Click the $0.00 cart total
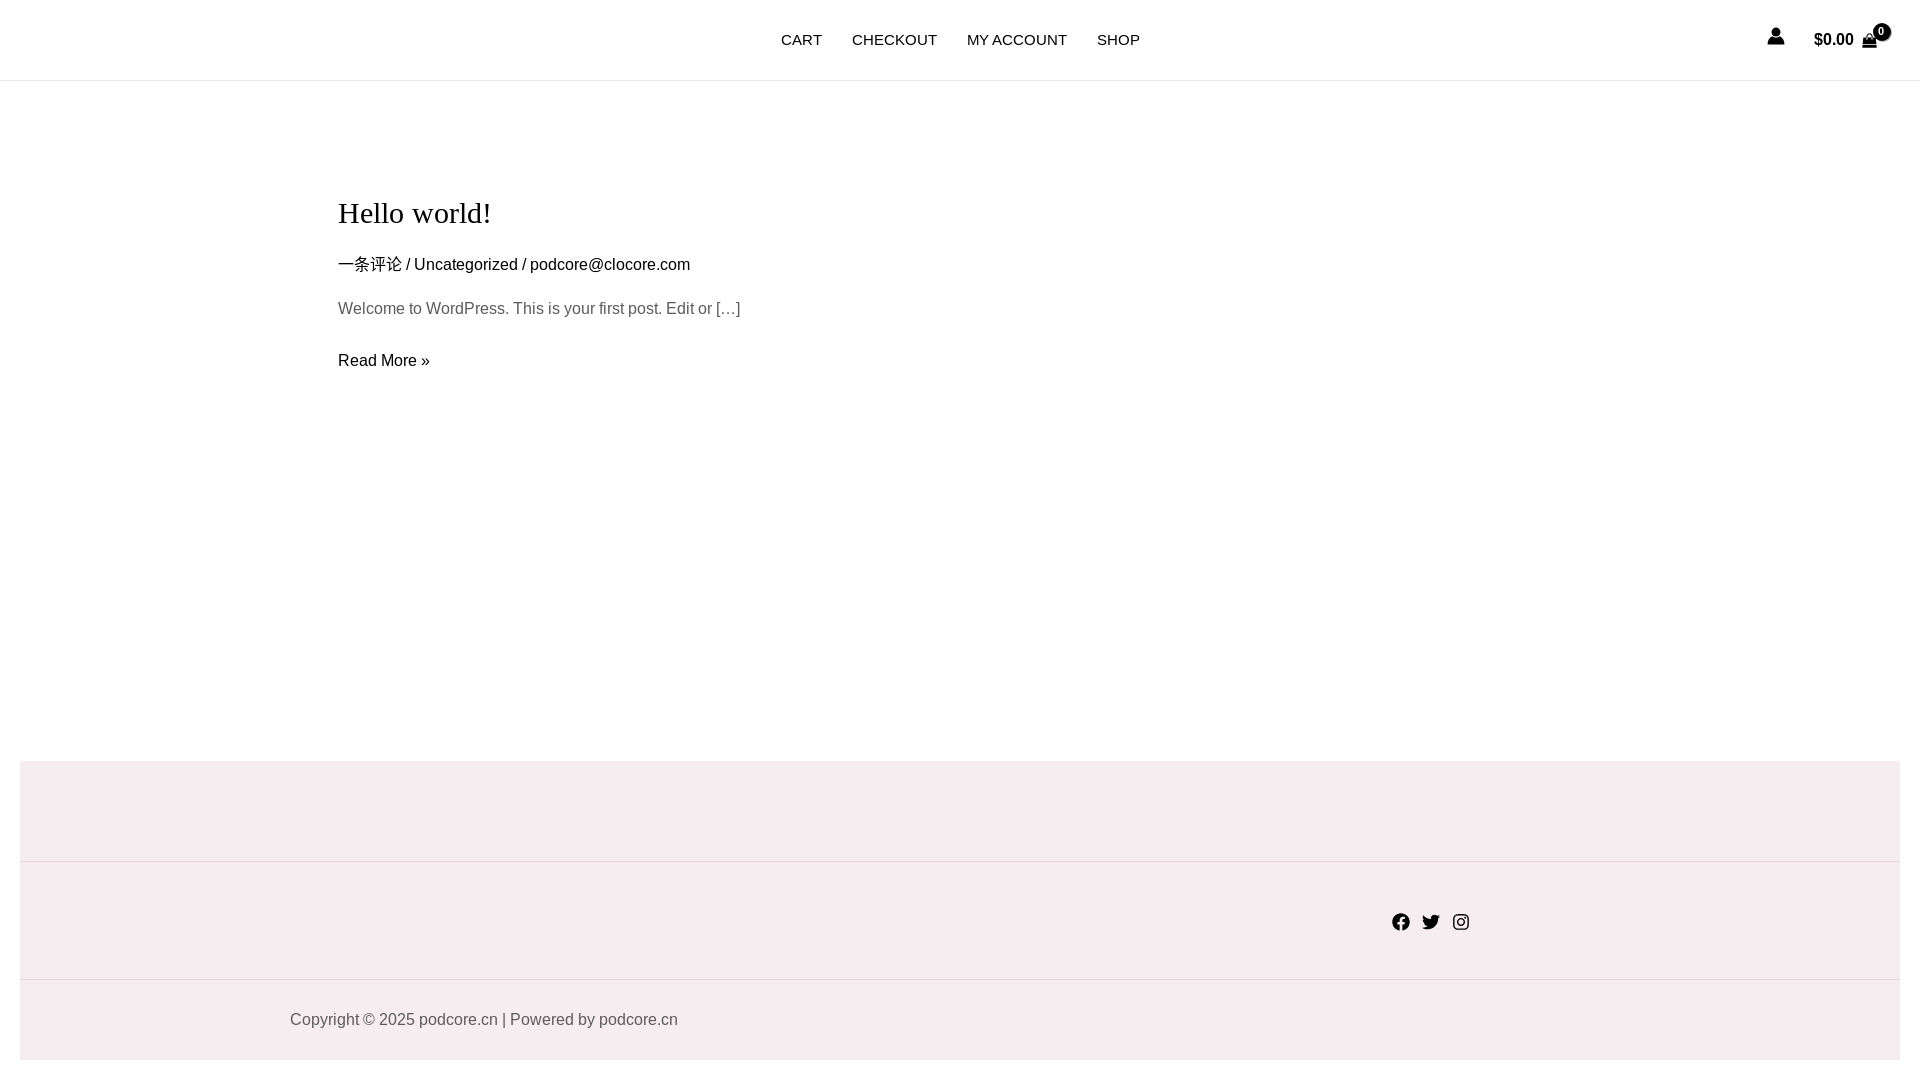The height and width of the screenshot is (1080, 1920). tap(1833, 40)
